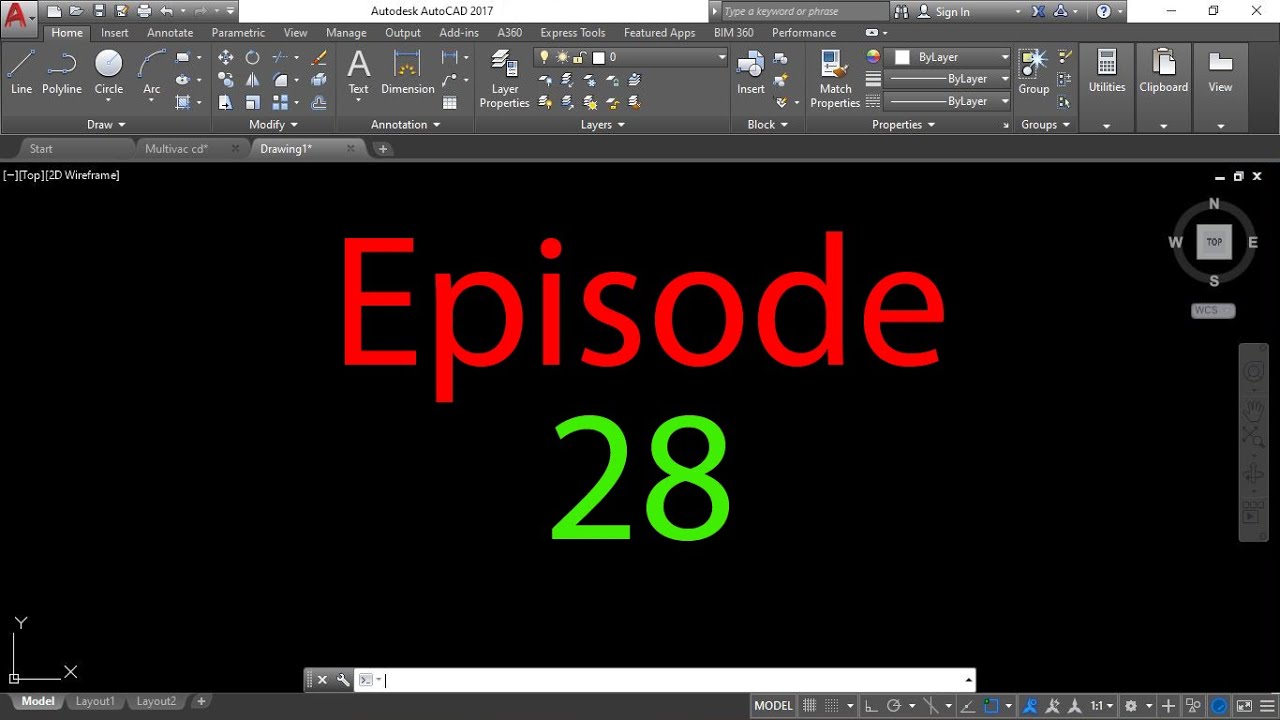Click Match Properties icon

835,80
